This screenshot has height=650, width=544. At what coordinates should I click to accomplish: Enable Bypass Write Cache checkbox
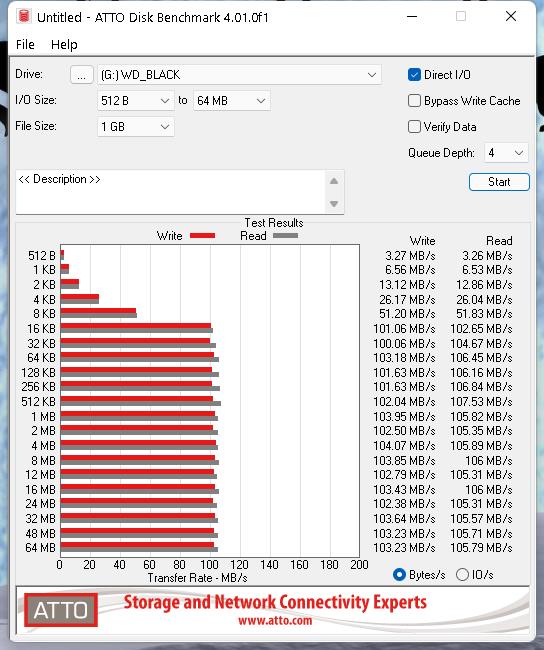pos(414,101)
